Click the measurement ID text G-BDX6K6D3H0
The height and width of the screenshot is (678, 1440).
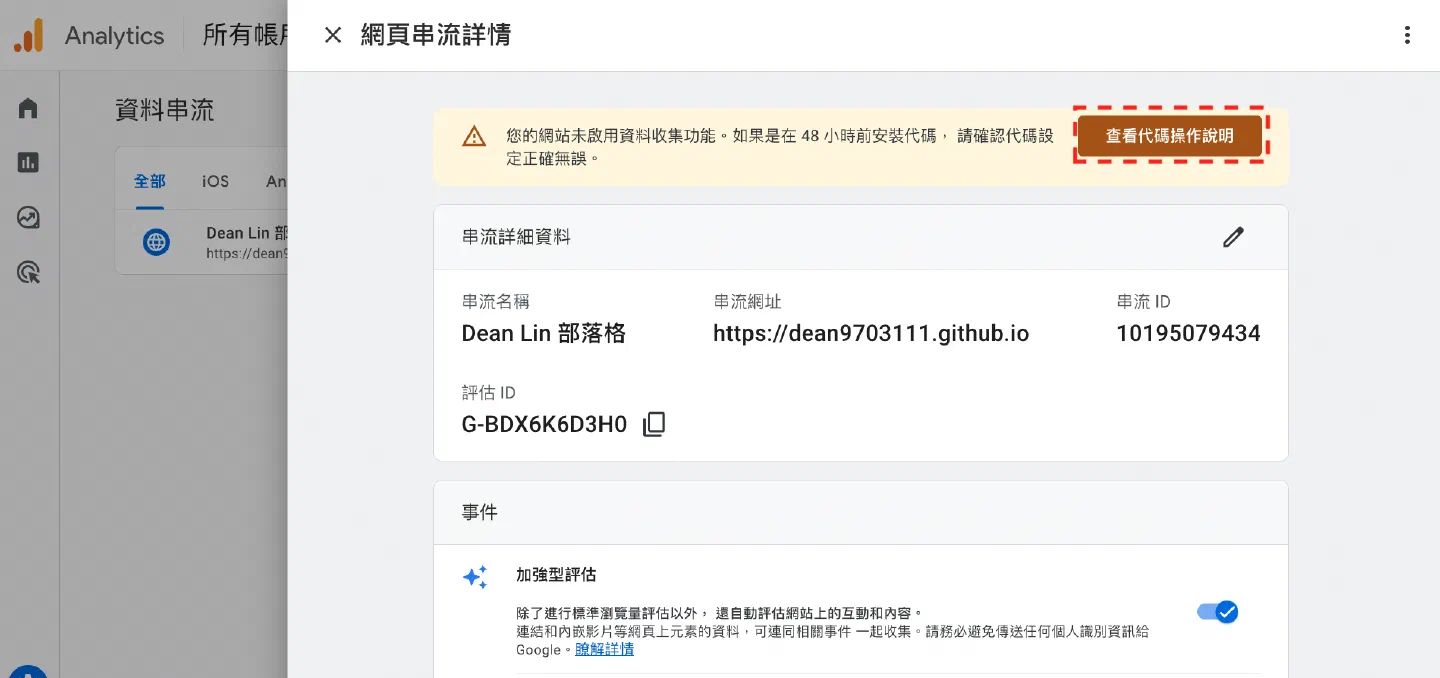[x=544, y=425]
